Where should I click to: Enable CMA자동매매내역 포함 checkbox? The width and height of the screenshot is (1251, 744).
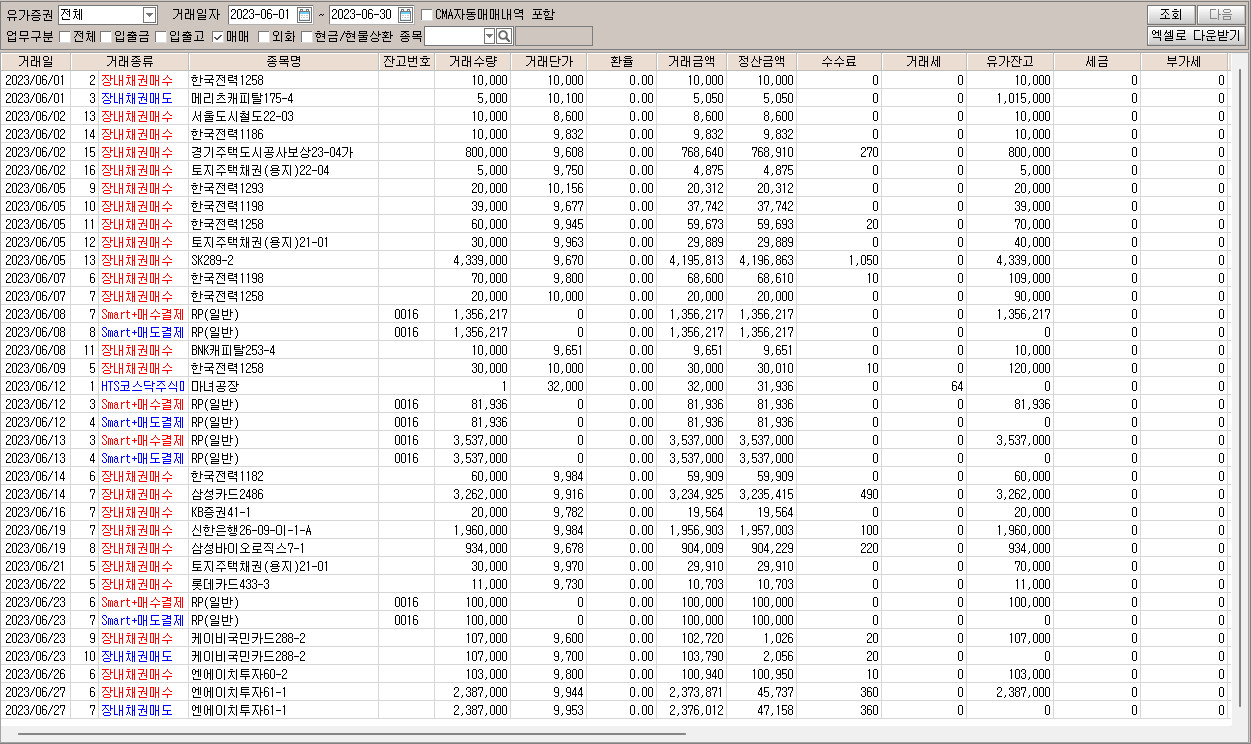(427, 15)
